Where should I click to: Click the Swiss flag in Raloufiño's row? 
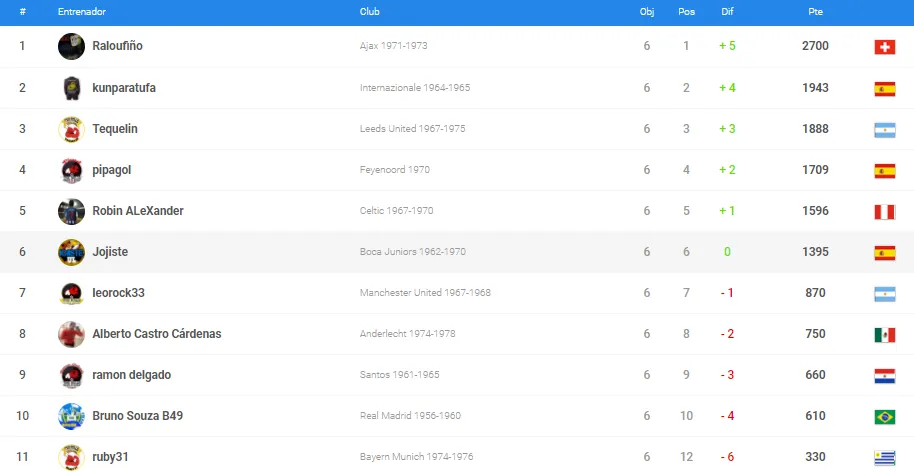pyautogui.click(x=884, y=47)
